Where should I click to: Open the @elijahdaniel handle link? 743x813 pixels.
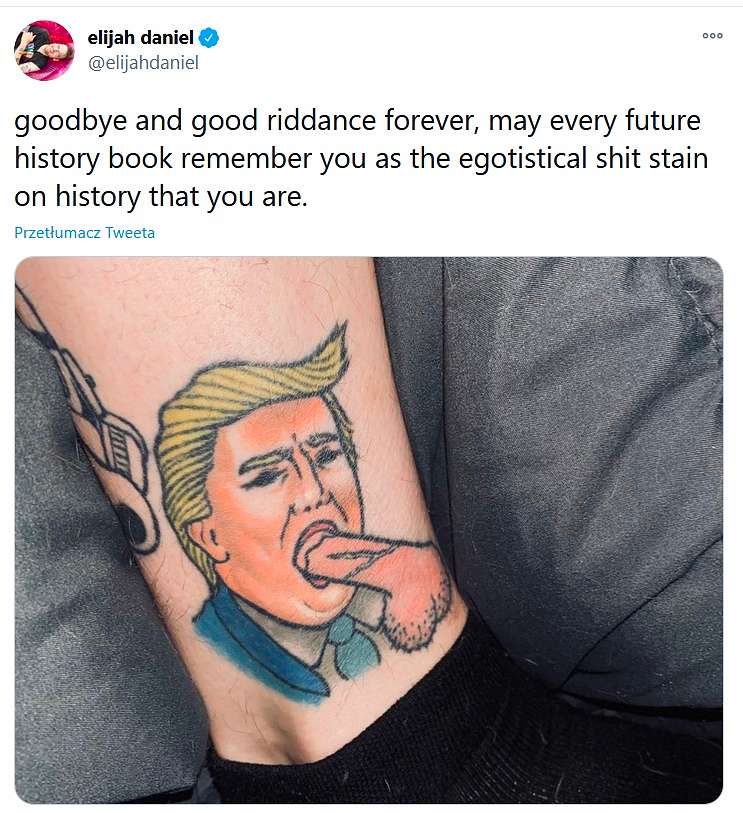pos(143,63)
